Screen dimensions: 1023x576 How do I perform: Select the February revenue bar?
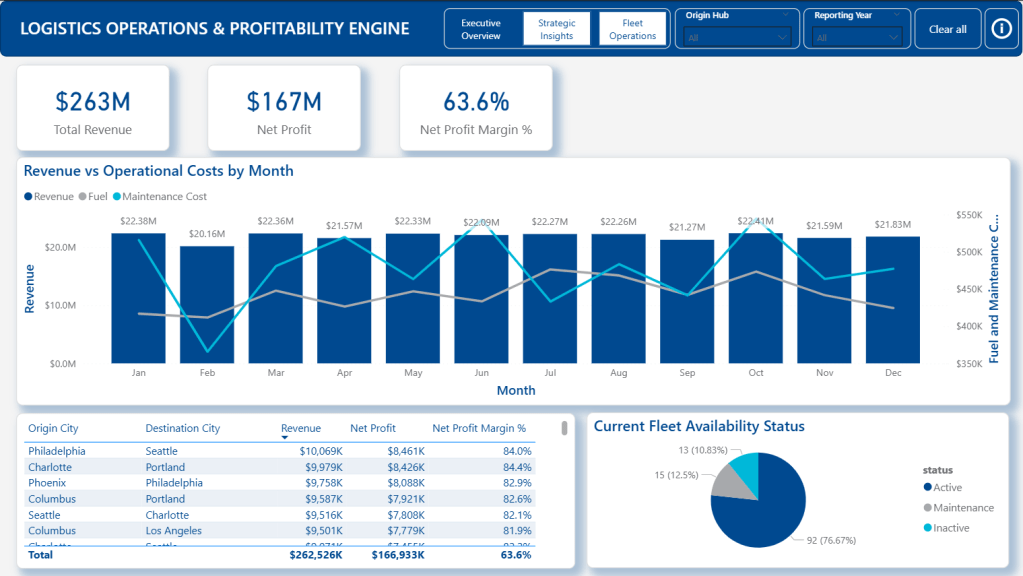pyautogui.click(x=207, y=304)
